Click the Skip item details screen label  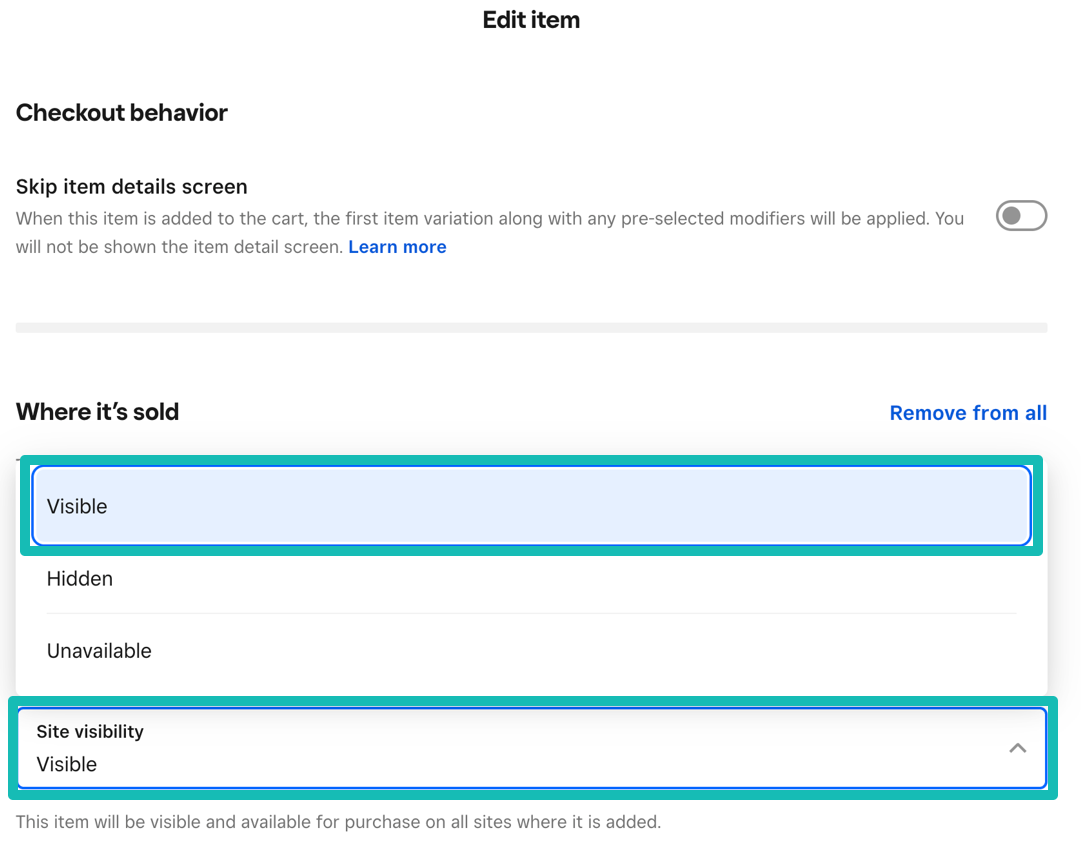[x=132, y=187]
